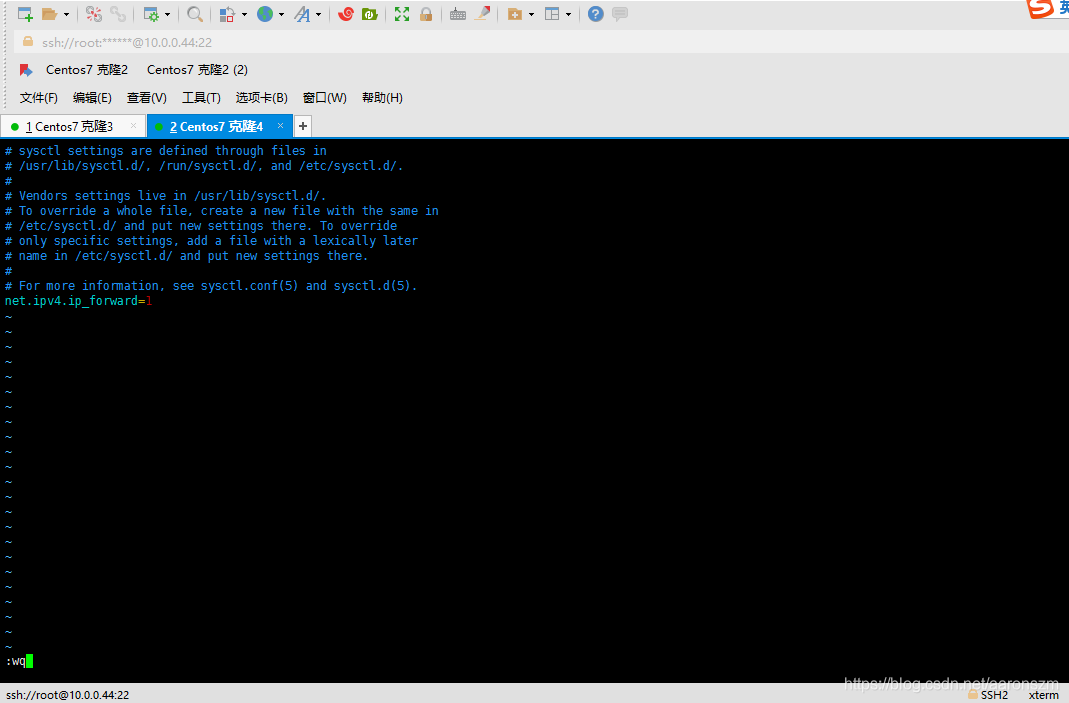Viewport: 1069px width, 703px height.
Task: Expand the new folder dropdown arrow
Action: (x=531, y=14)
